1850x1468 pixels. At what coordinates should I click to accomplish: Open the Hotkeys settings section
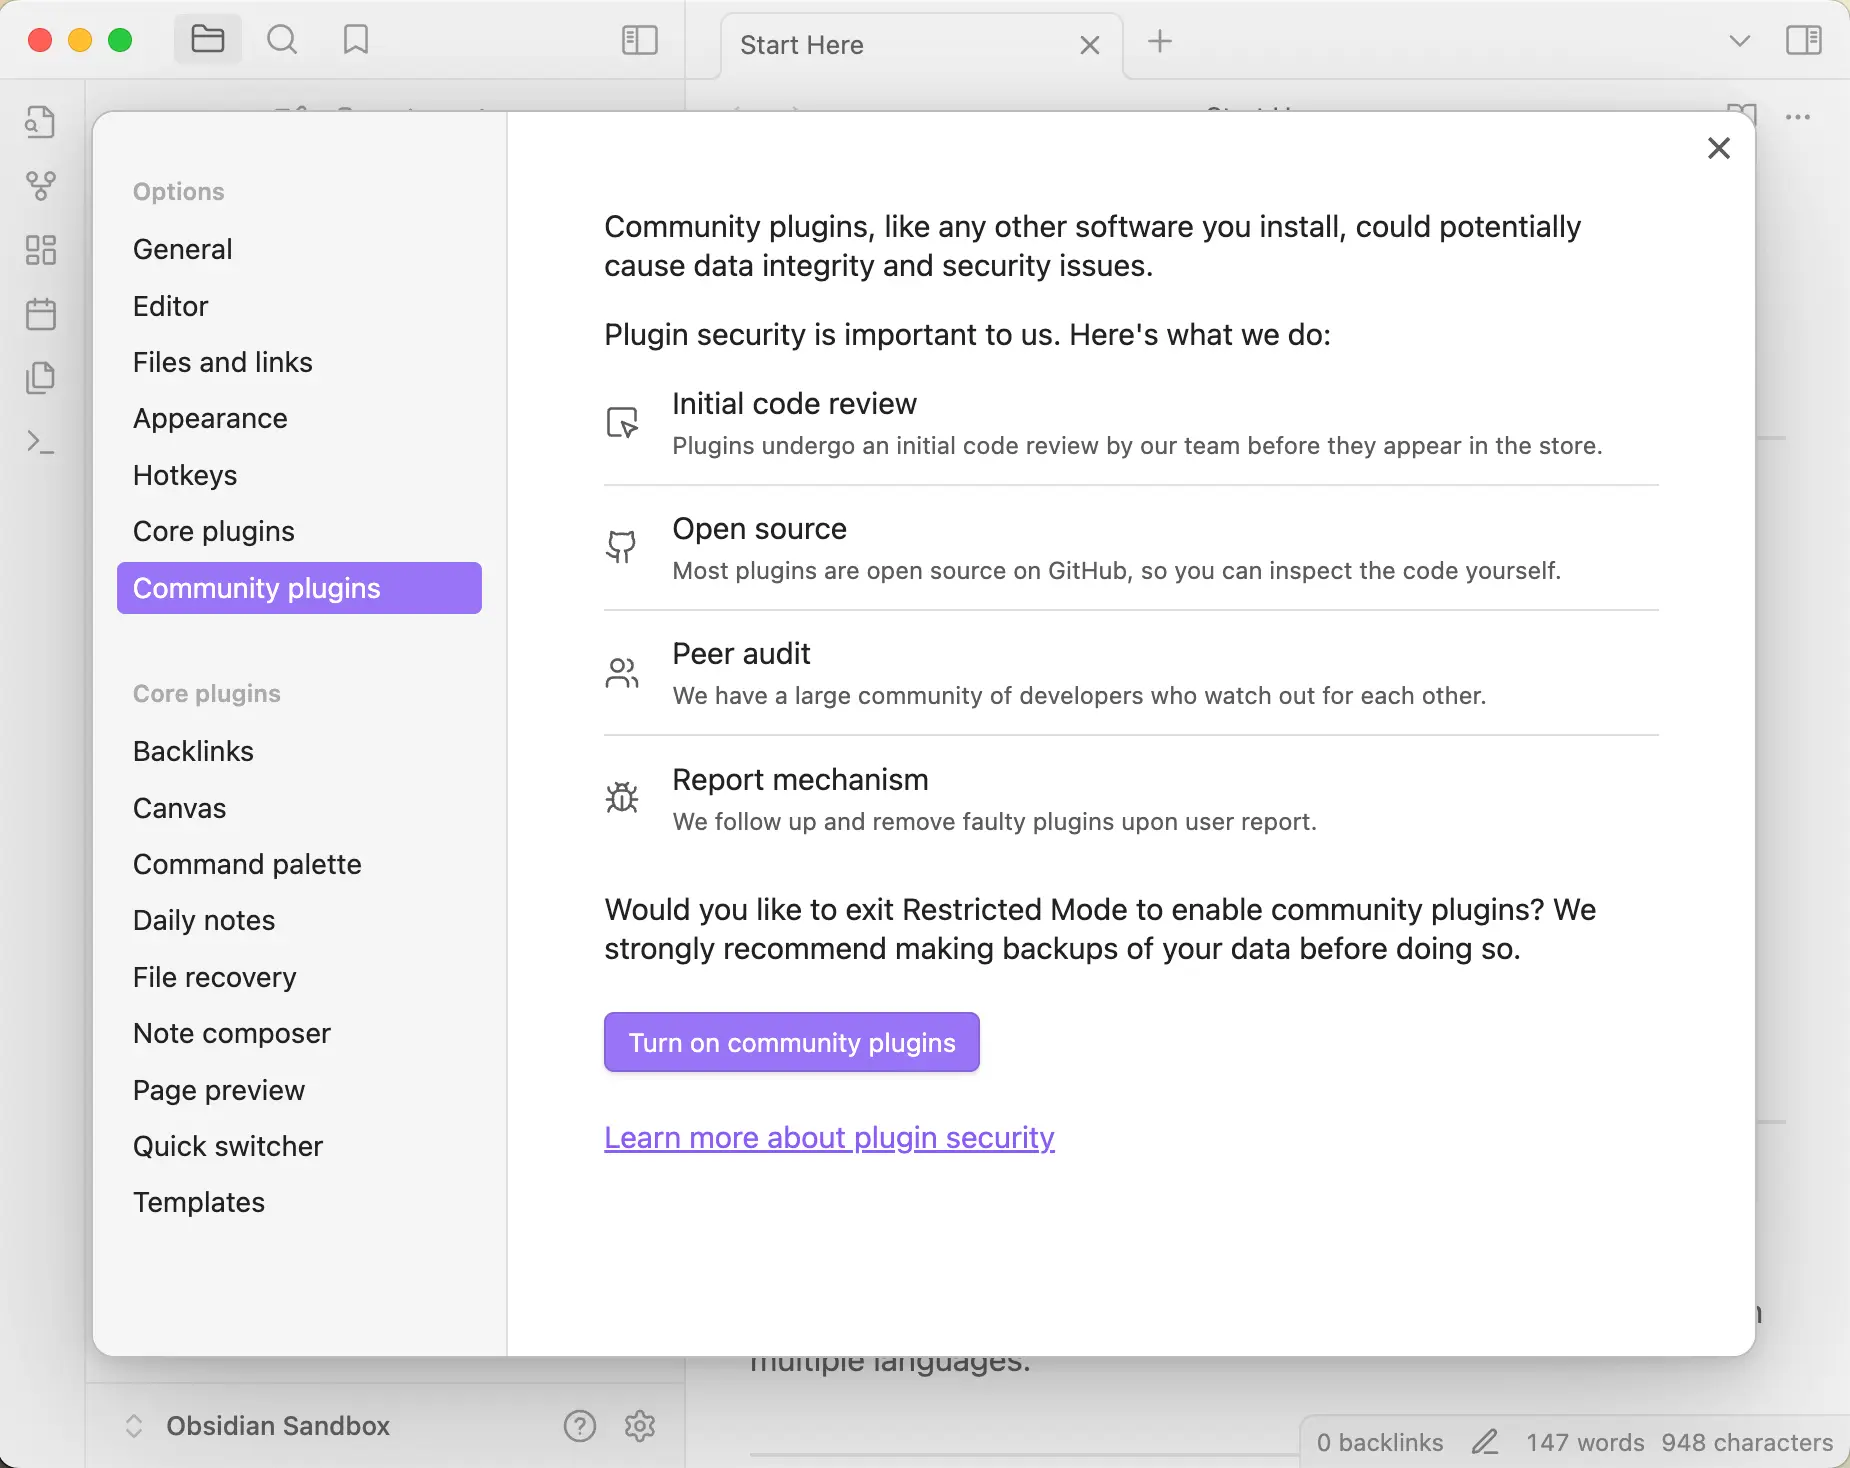185,475
